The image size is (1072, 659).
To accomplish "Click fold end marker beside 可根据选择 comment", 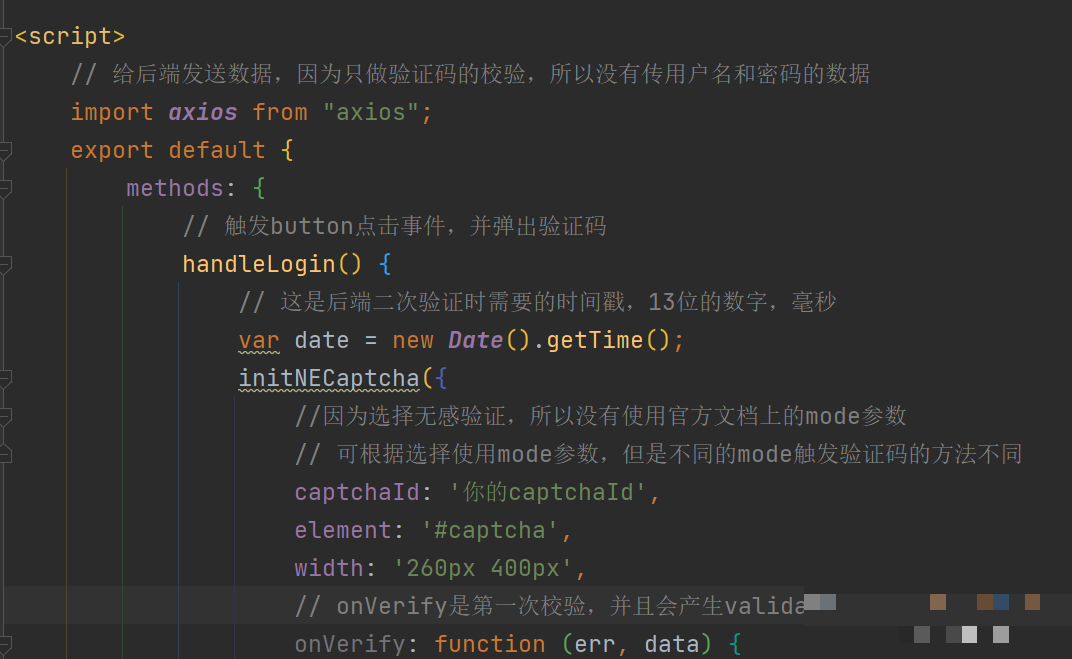I will [x=6, y=455].
